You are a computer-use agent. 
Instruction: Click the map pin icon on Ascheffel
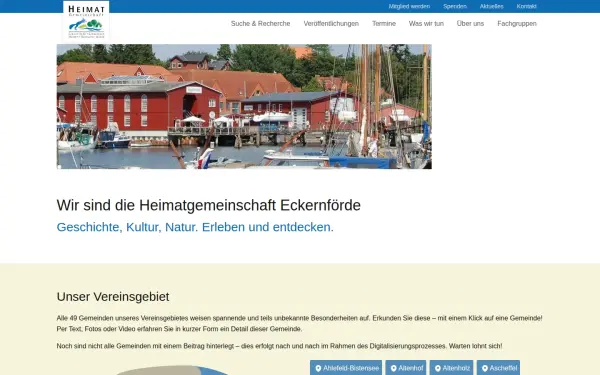click(485, 368)
